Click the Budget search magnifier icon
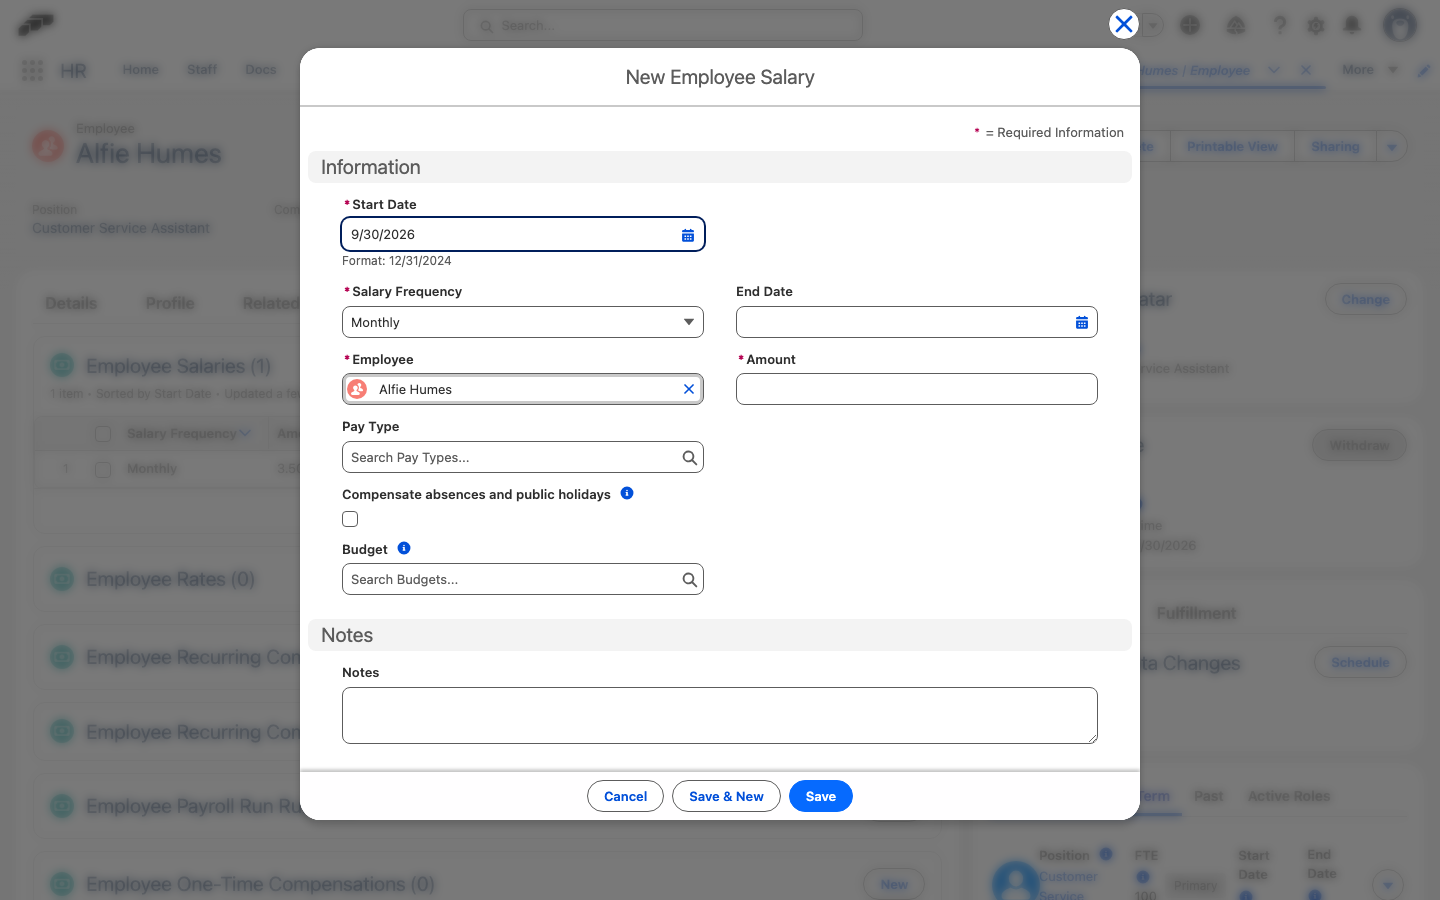 coord(690,580)
